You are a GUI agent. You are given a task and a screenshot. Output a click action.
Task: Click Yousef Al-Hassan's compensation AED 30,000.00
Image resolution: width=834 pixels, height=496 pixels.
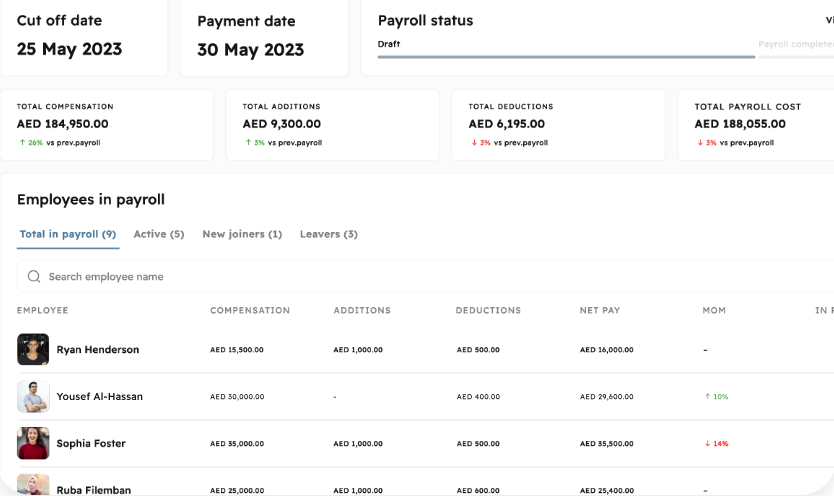pyautogui.click(x=237, y=397)
